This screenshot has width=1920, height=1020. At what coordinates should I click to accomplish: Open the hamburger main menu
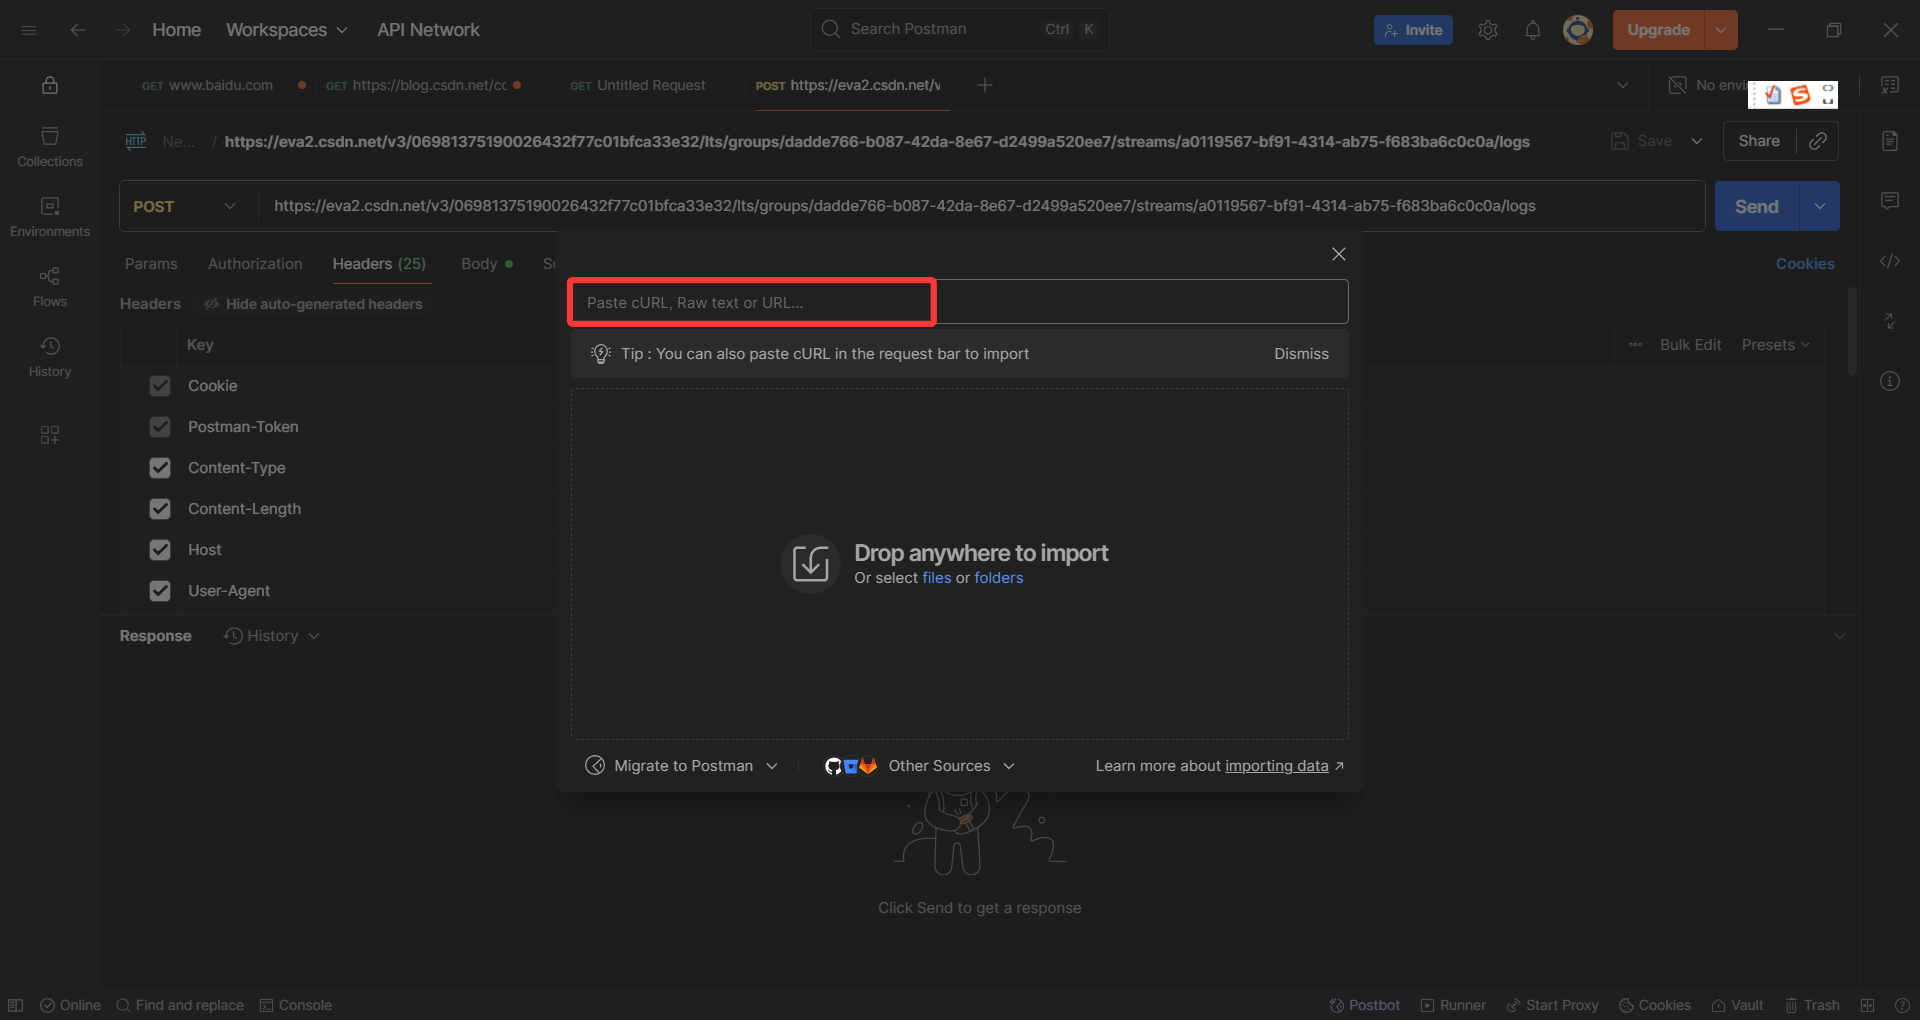[x=29, y=30]
